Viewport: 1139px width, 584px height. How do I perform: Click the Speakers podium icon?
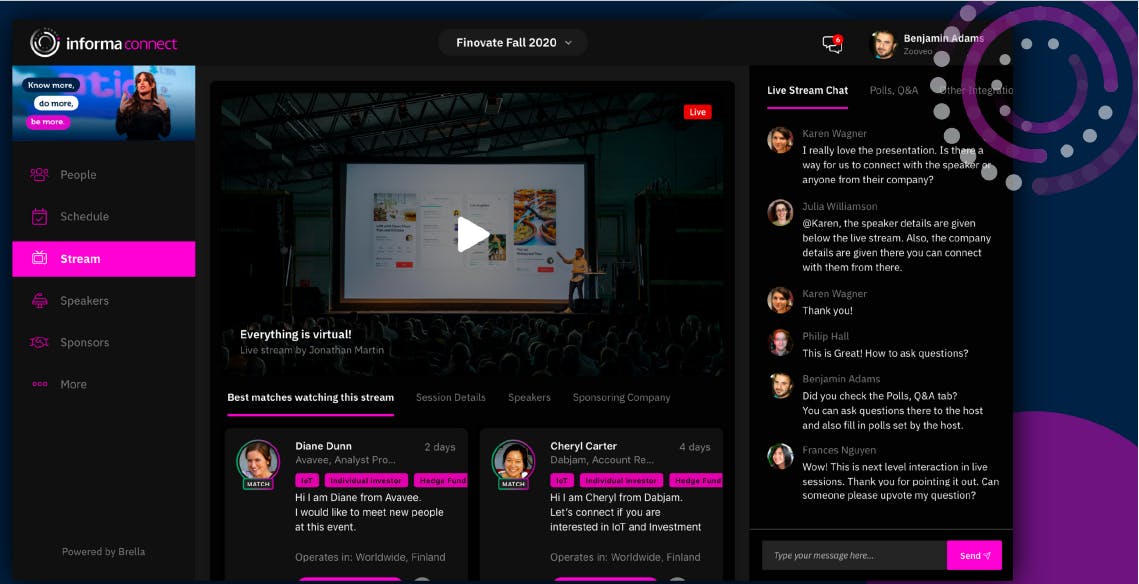point(40,301)
